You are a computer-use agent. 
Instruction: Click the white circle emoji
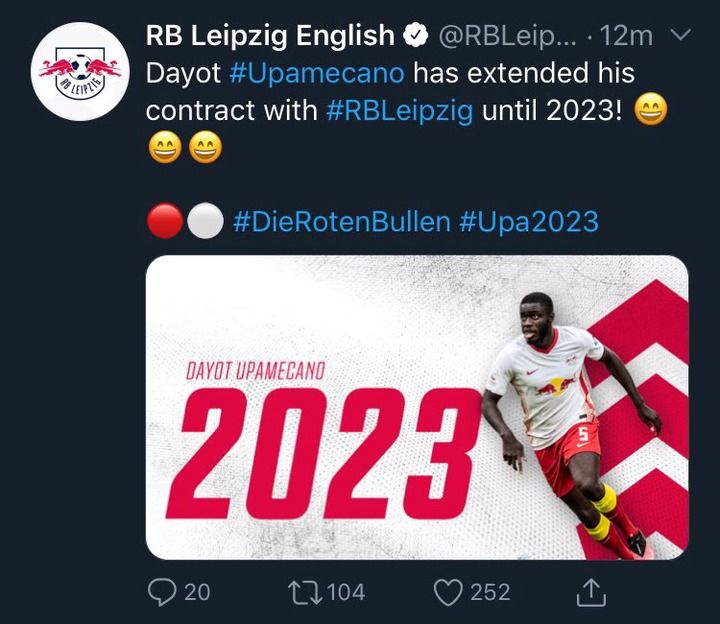[205, 221]
